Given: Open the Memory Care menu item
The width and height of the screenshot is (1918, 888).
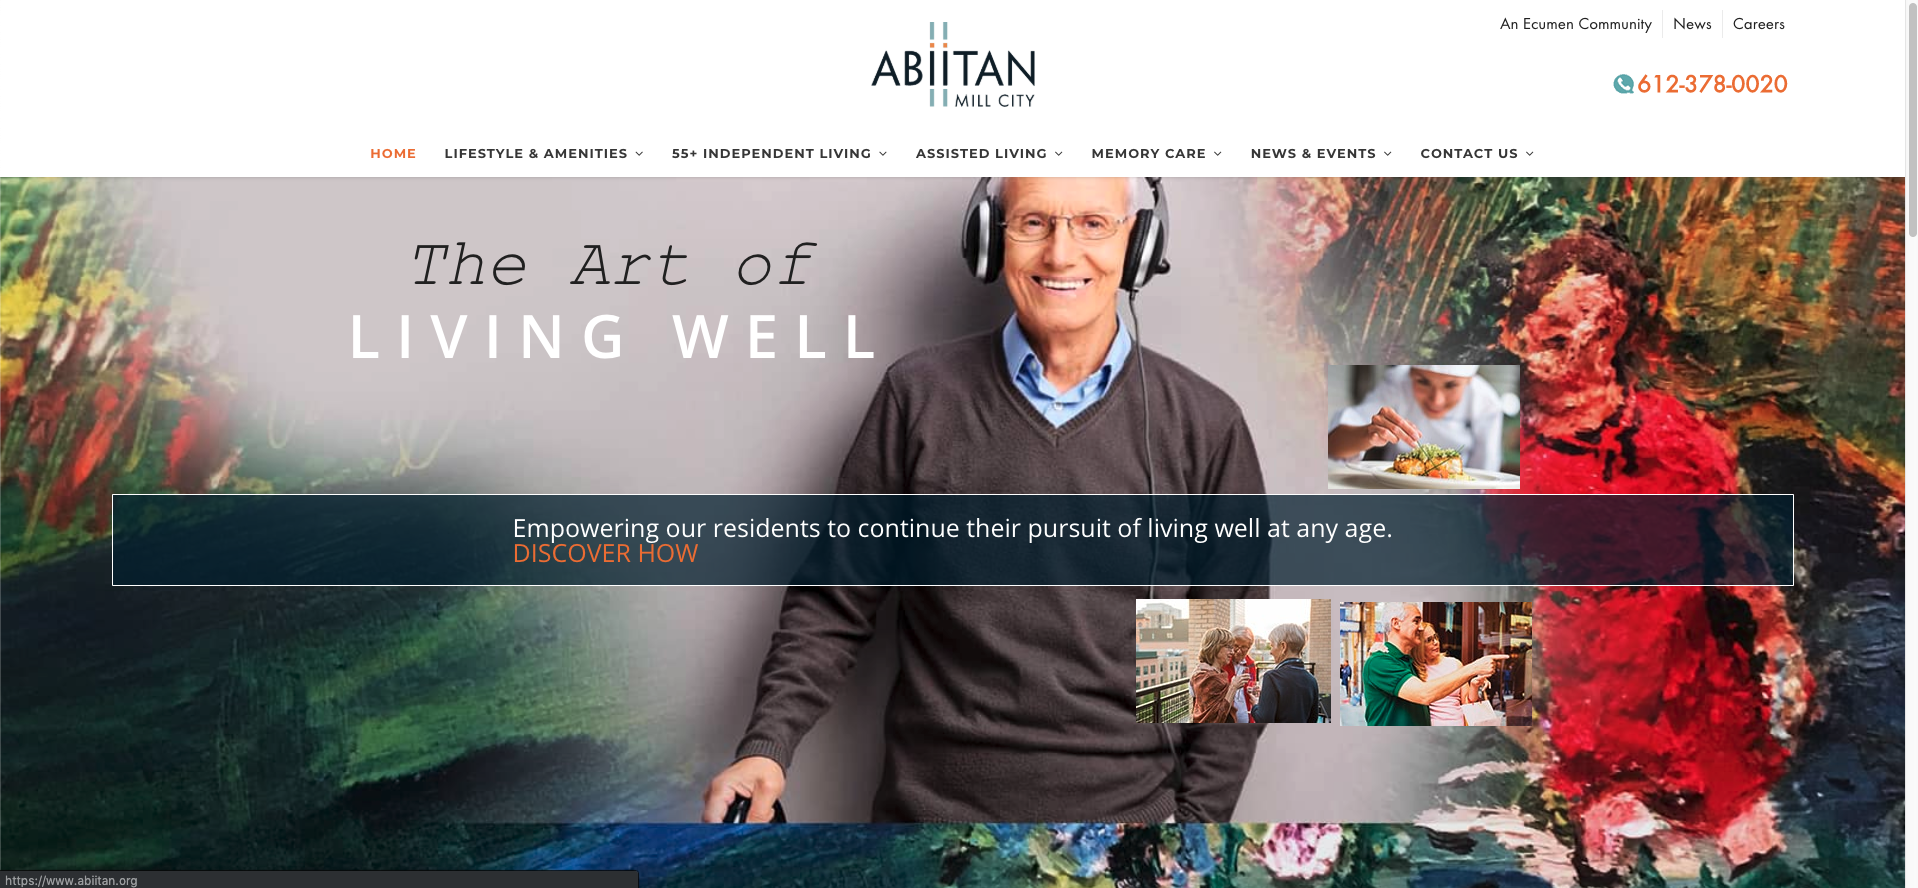Looking at the screenshot, I should click(1148, 153).
